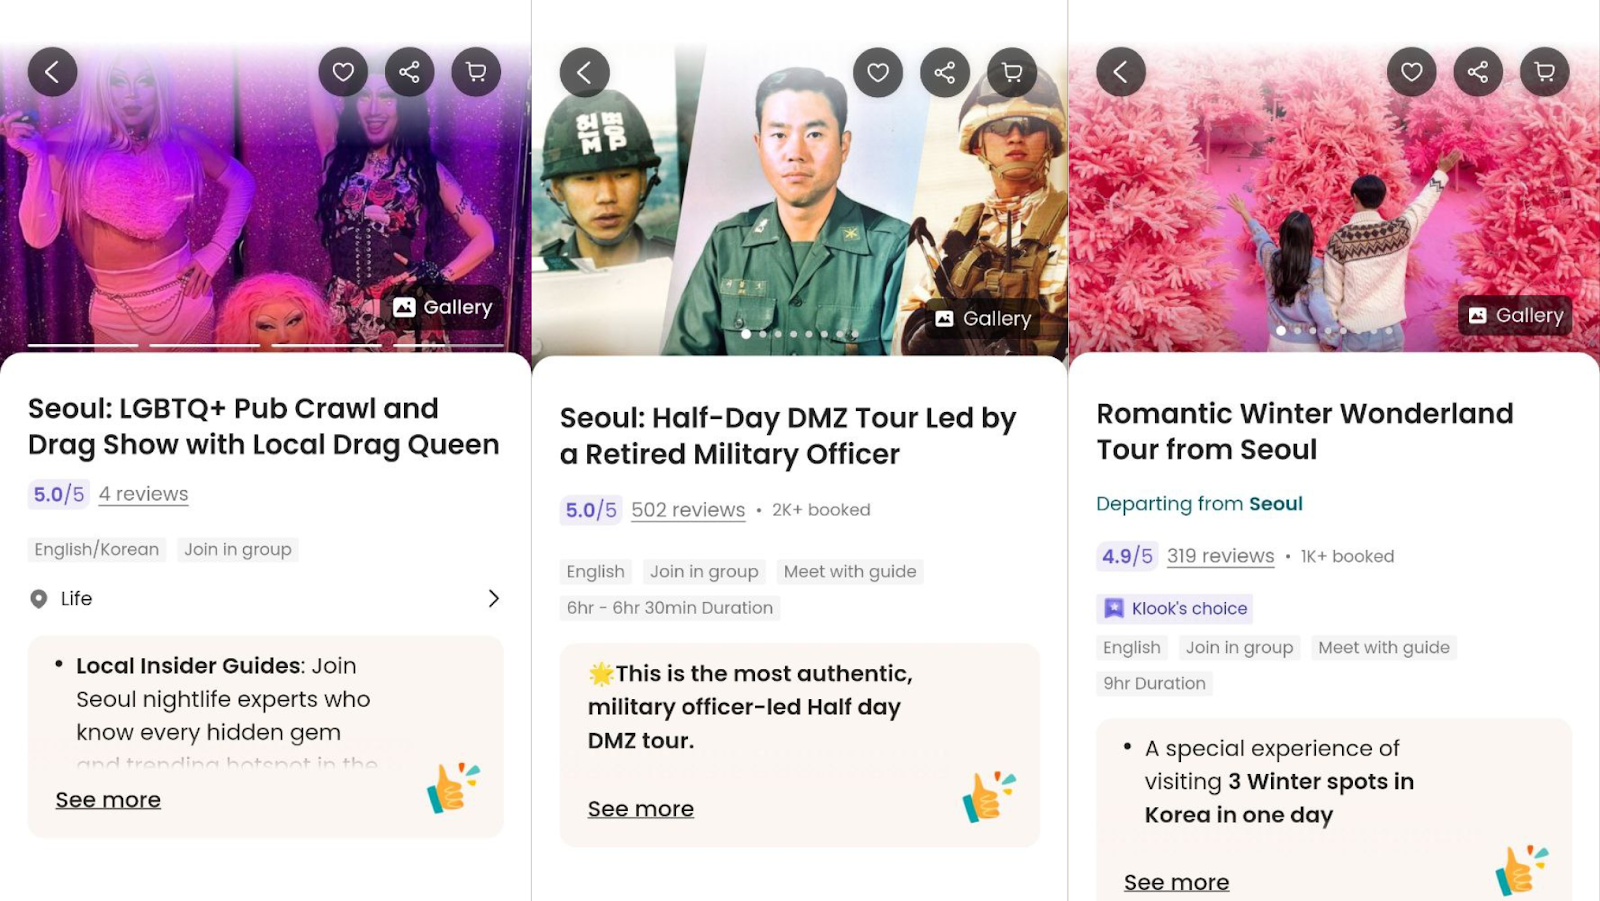Open cart on the Pub Crawl page

tap(476, 72)
